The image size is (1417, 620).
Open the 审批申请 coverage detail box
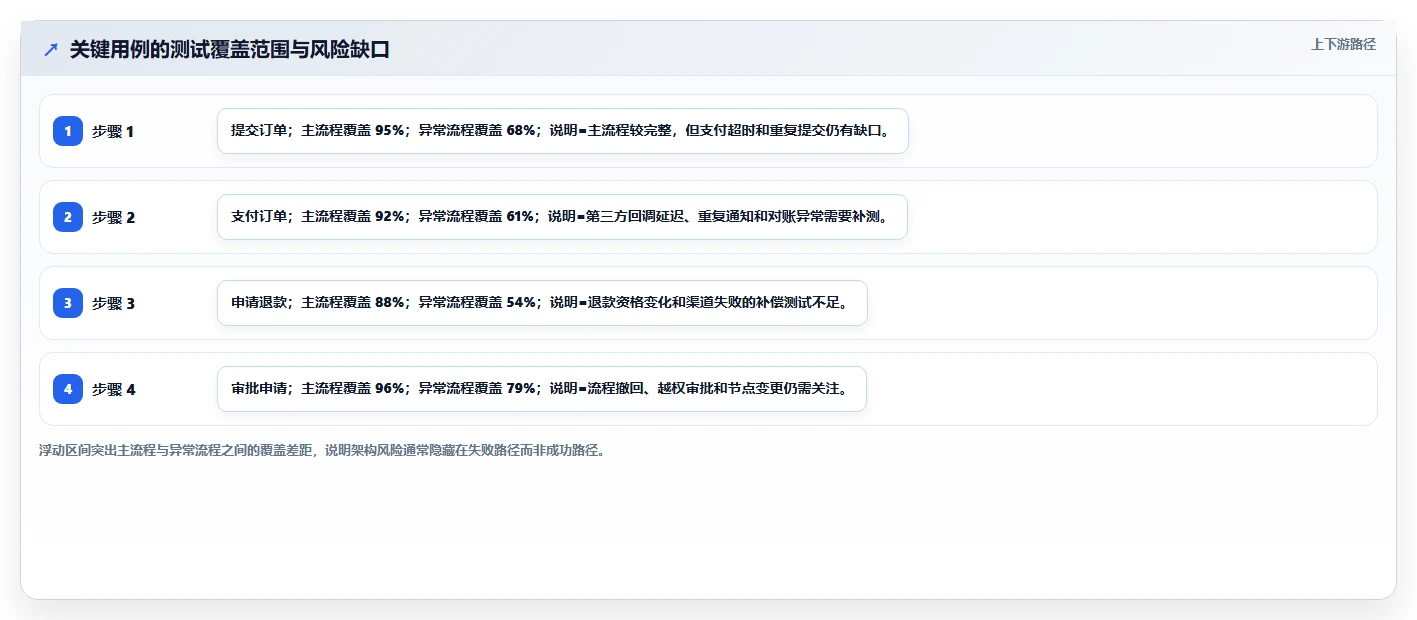coord(541,389)
